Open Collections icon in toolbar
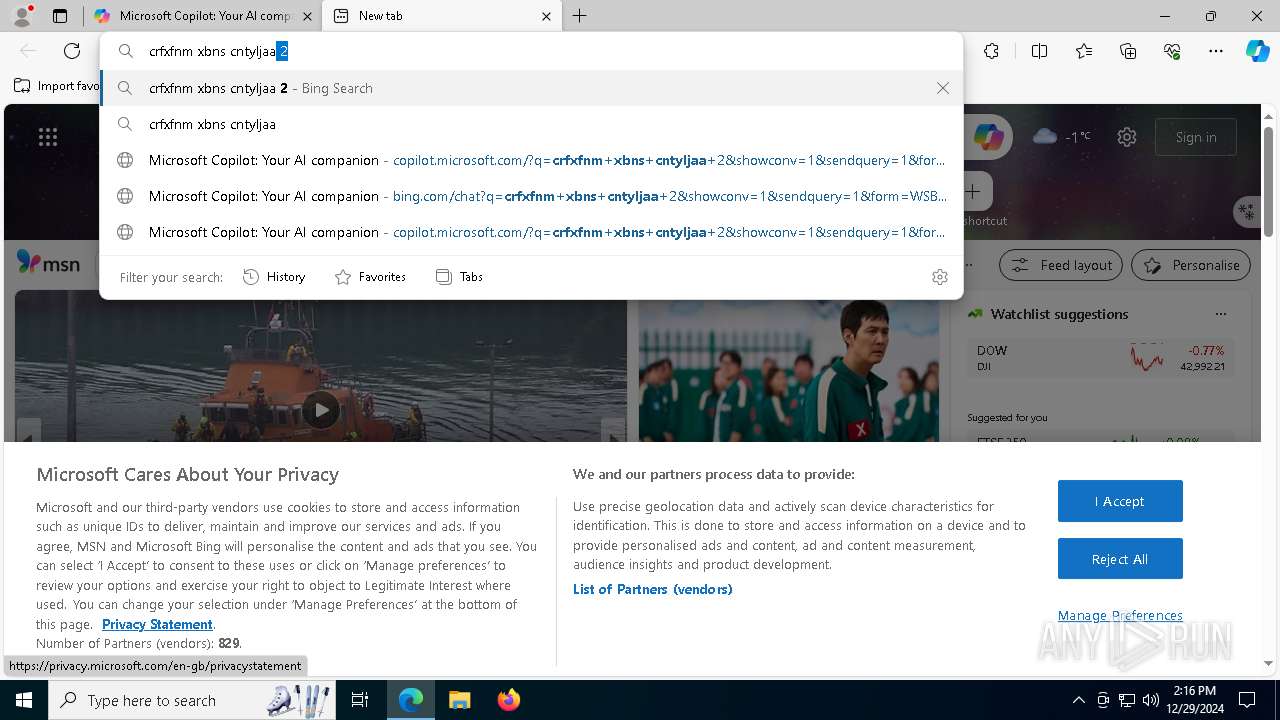The width and height of the screenshot is (1280, 720). coord(1128,51)
